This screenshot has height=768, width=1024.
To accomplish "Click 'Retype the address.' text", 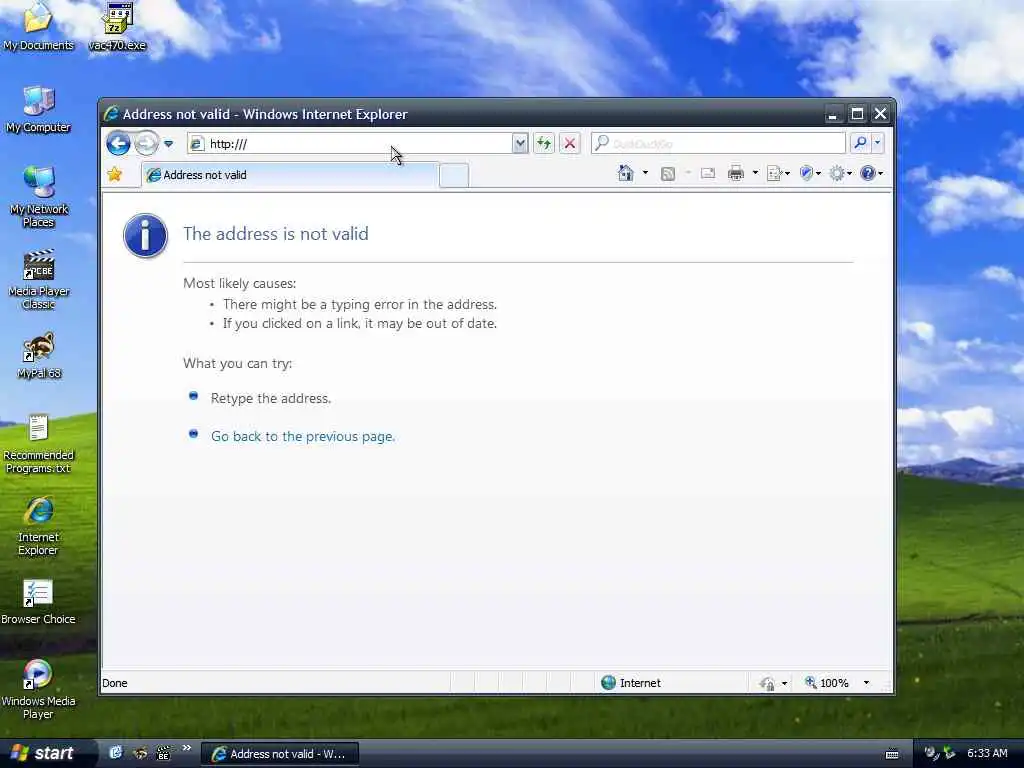I will point(271,398).
